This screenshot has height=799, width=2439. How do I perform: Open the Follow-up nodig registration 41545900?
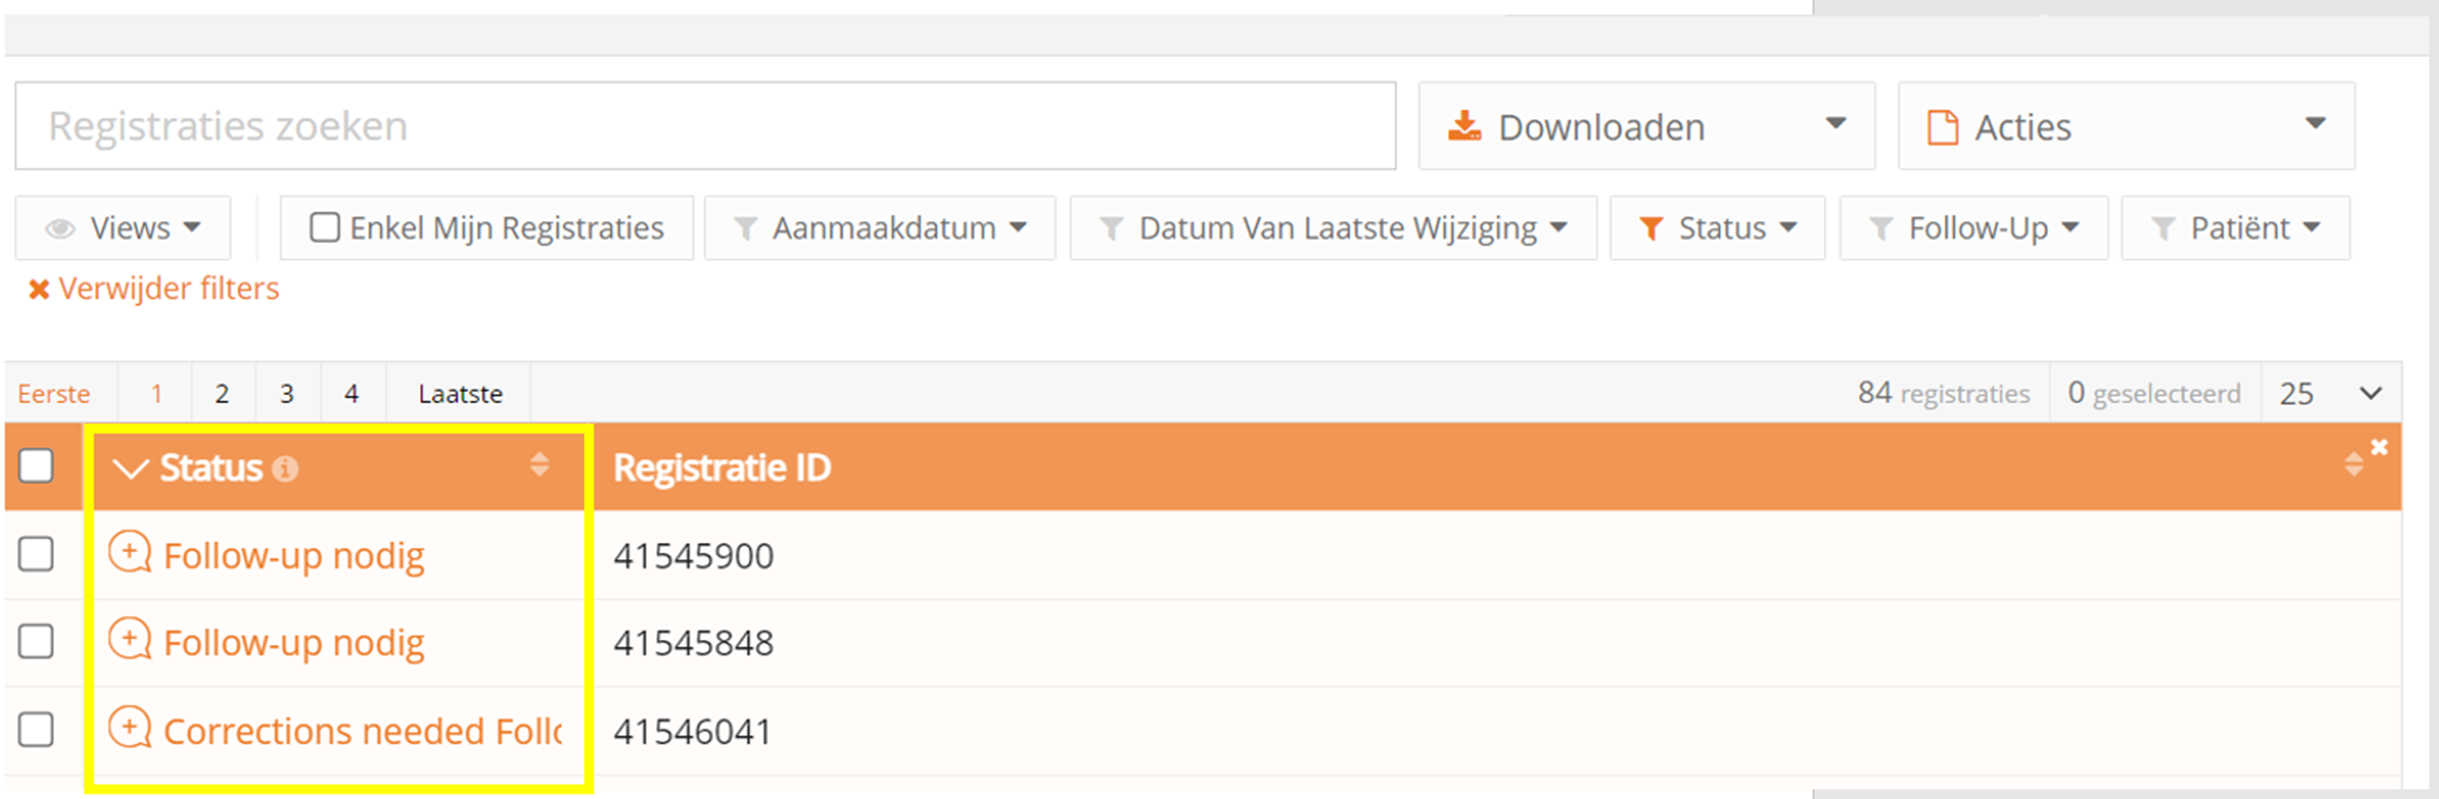tap(294, 556)
